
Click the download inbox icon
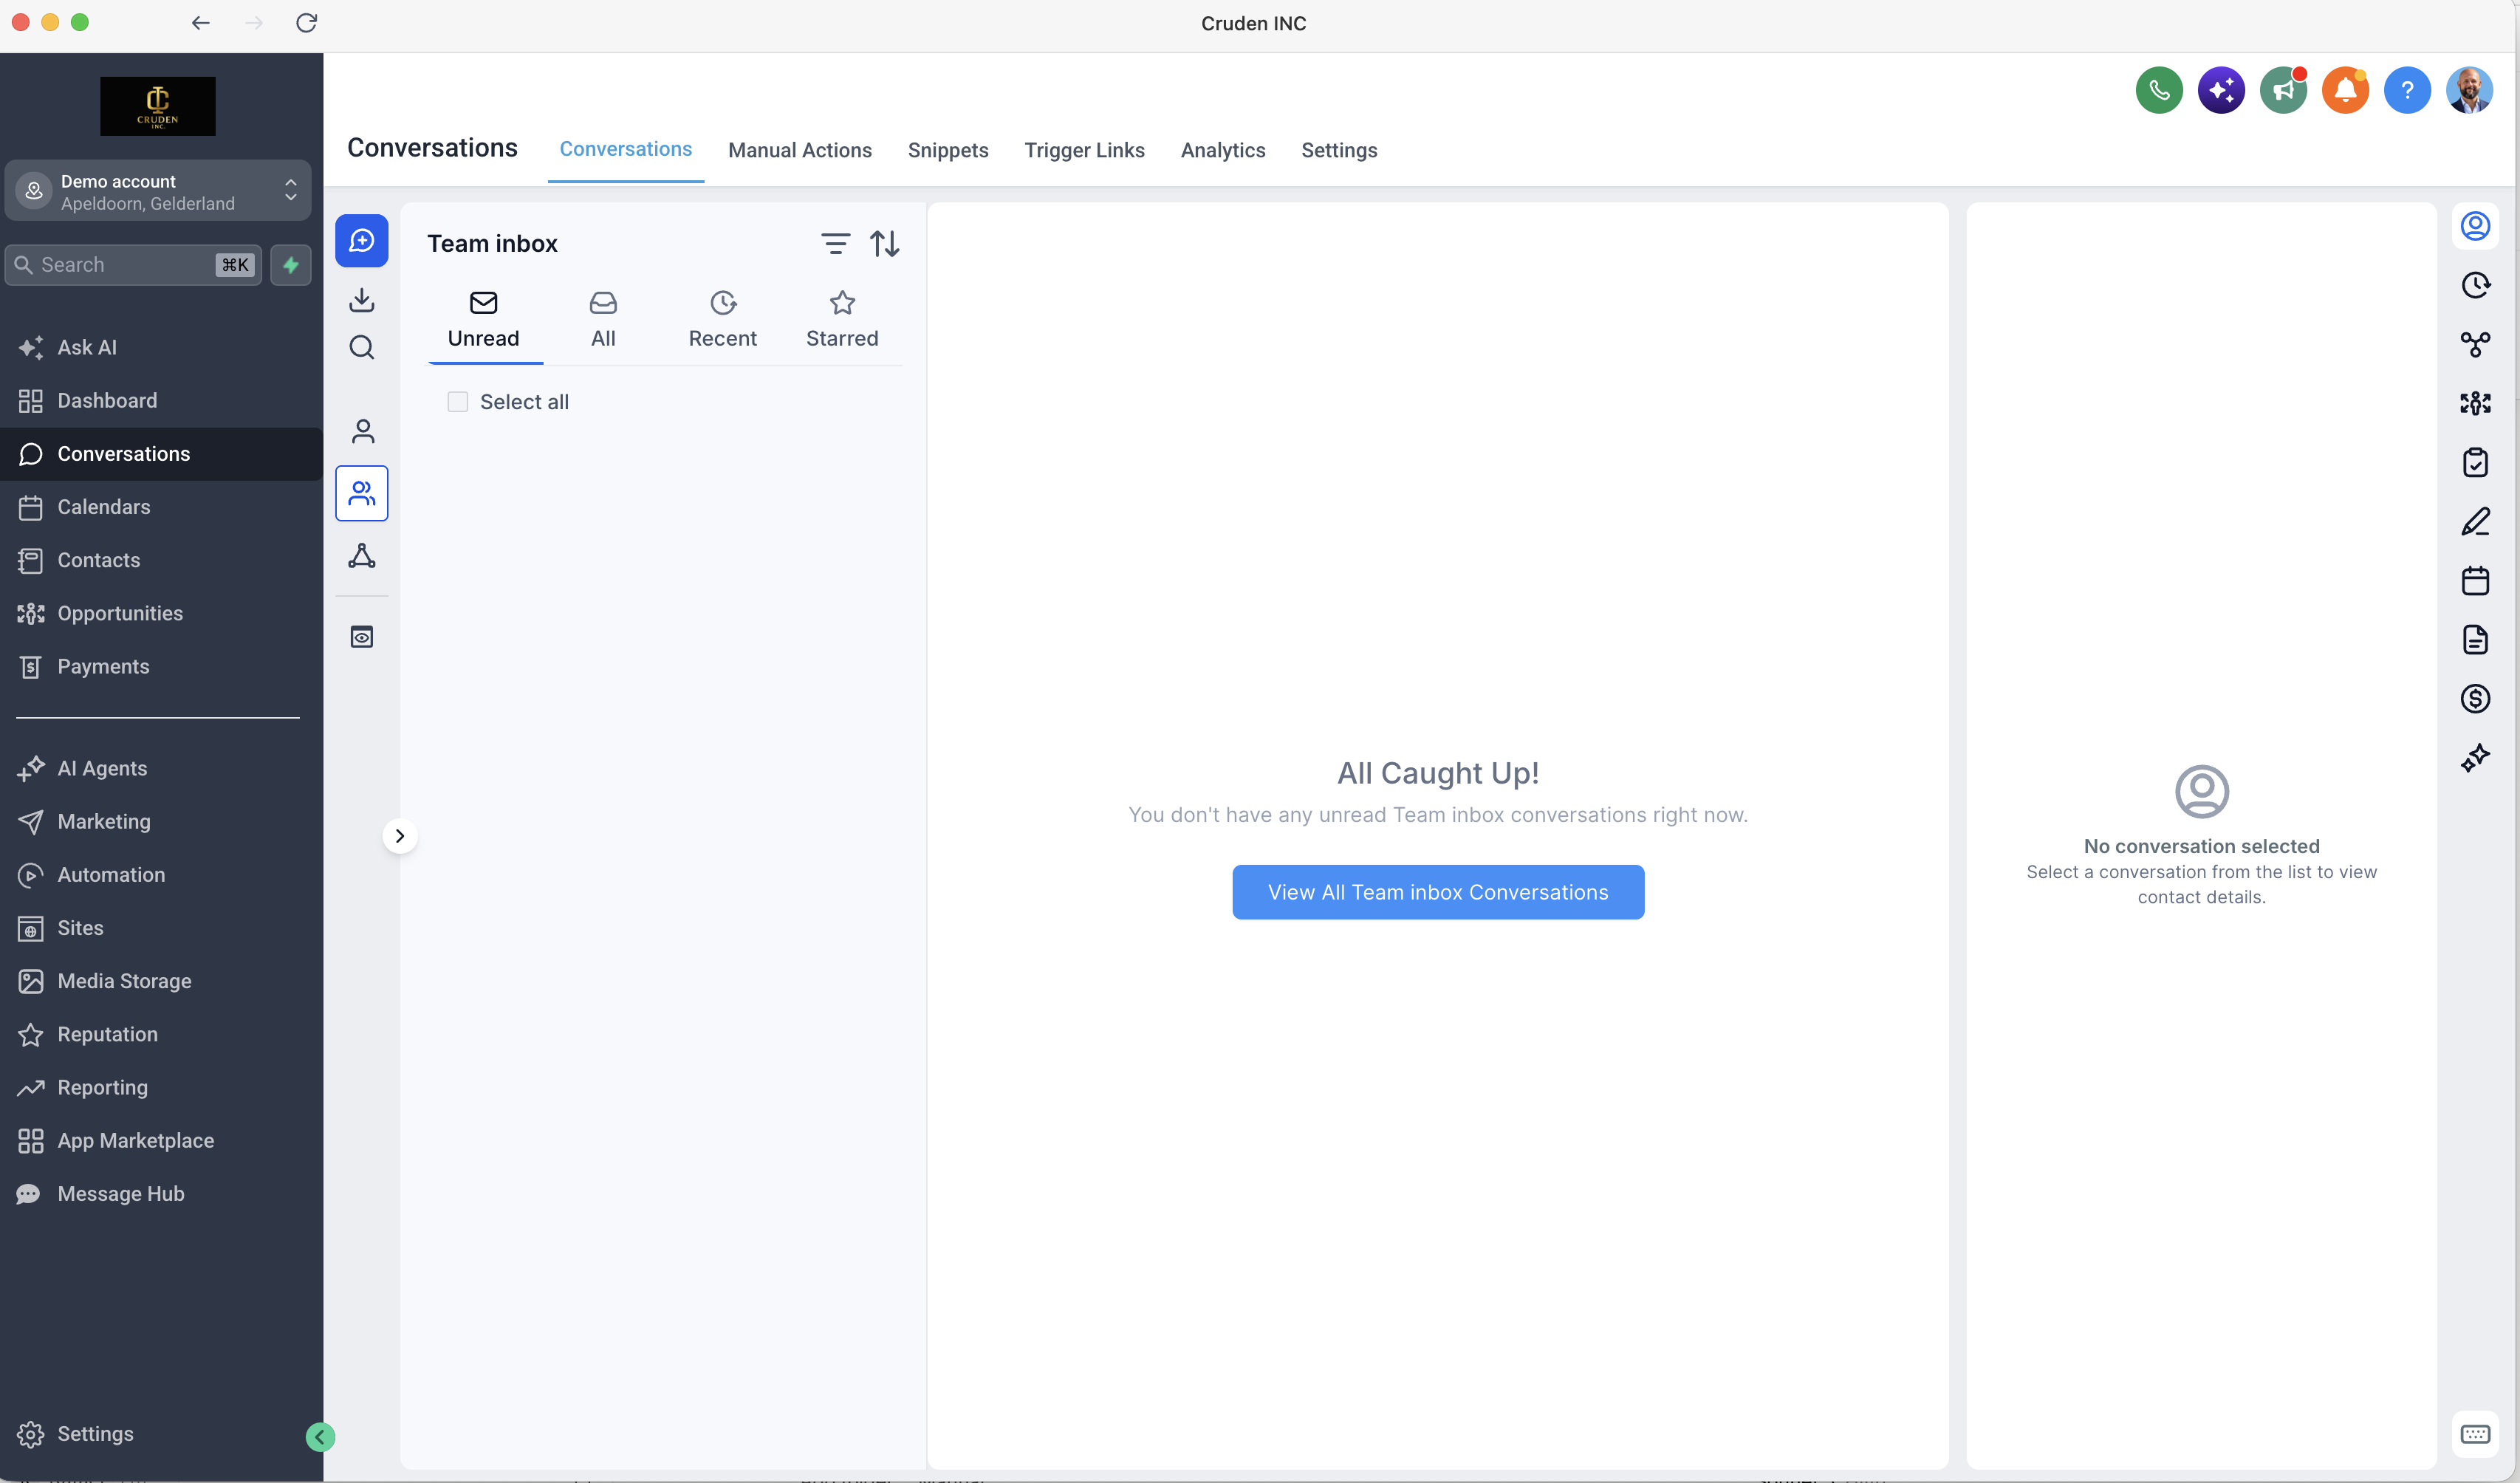point(362,299)
